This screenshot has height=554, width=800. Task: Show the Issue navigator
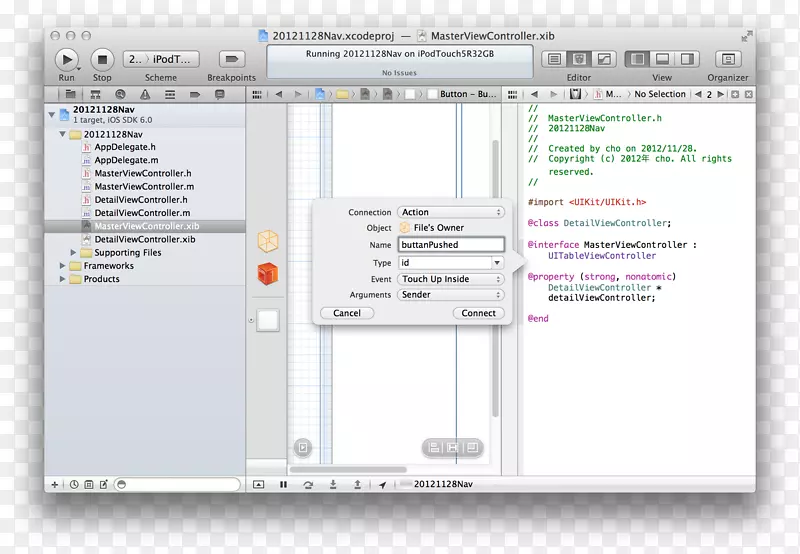pyautogui.click(x=145, y=94)
